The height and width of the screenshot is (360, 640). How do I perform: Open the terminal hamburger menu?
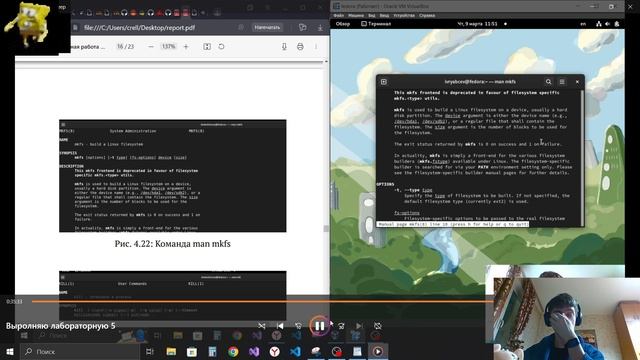(562, 82)
